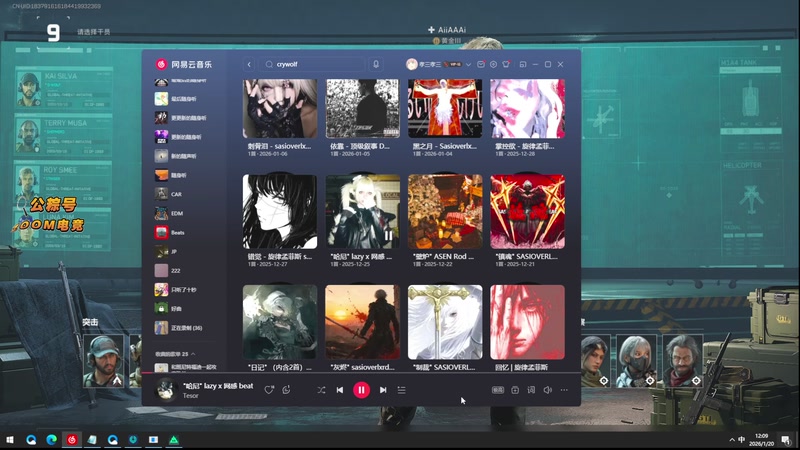The width and height of the screenshot is (800, 450).
Task: Select operator ROY SMEE card in game
Action: coord(63,183)
